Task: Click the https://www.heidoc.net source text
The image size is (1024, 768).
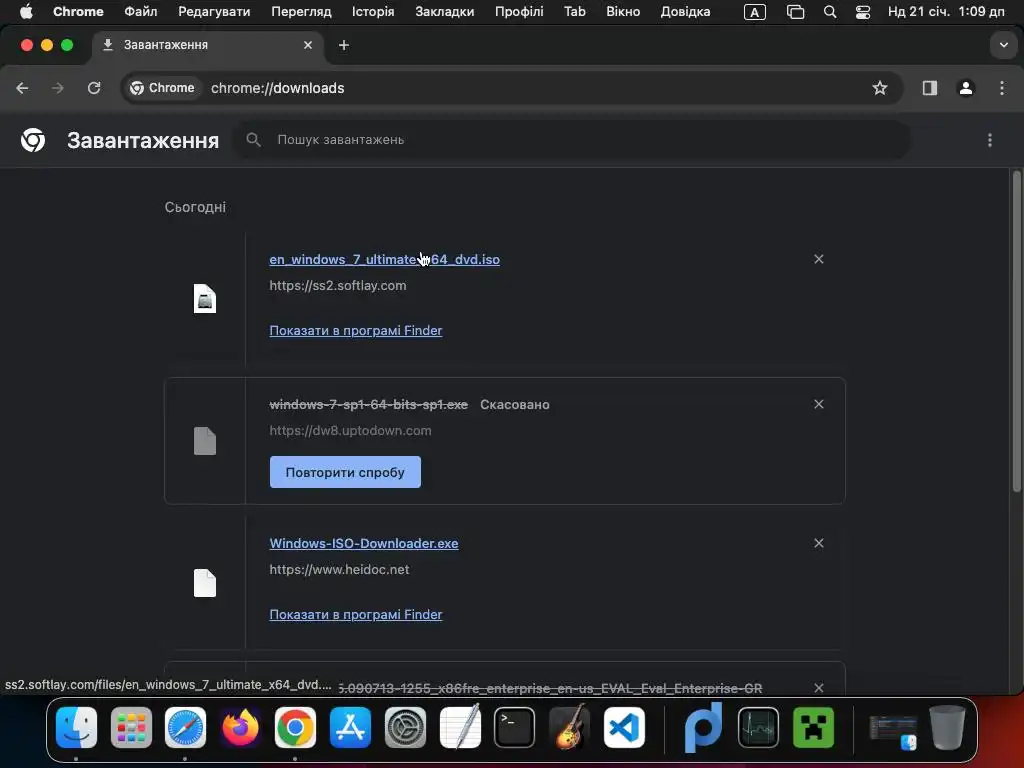Action: click(x=340, y=569)
